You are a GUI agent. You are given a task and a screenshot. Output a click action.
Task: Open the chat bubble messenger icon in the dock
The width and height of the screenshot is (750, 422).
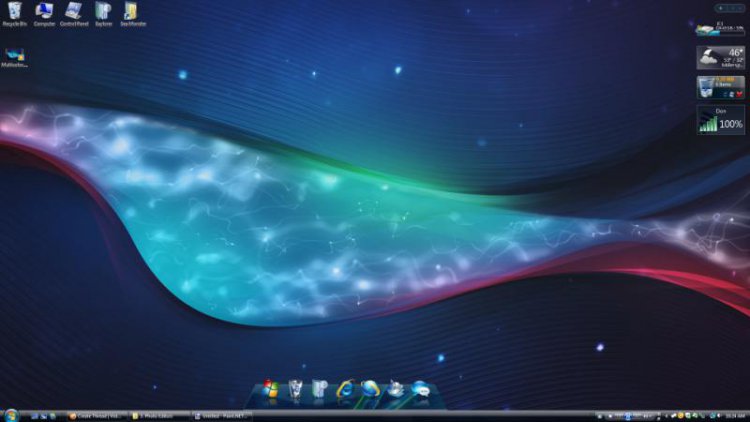420,389
